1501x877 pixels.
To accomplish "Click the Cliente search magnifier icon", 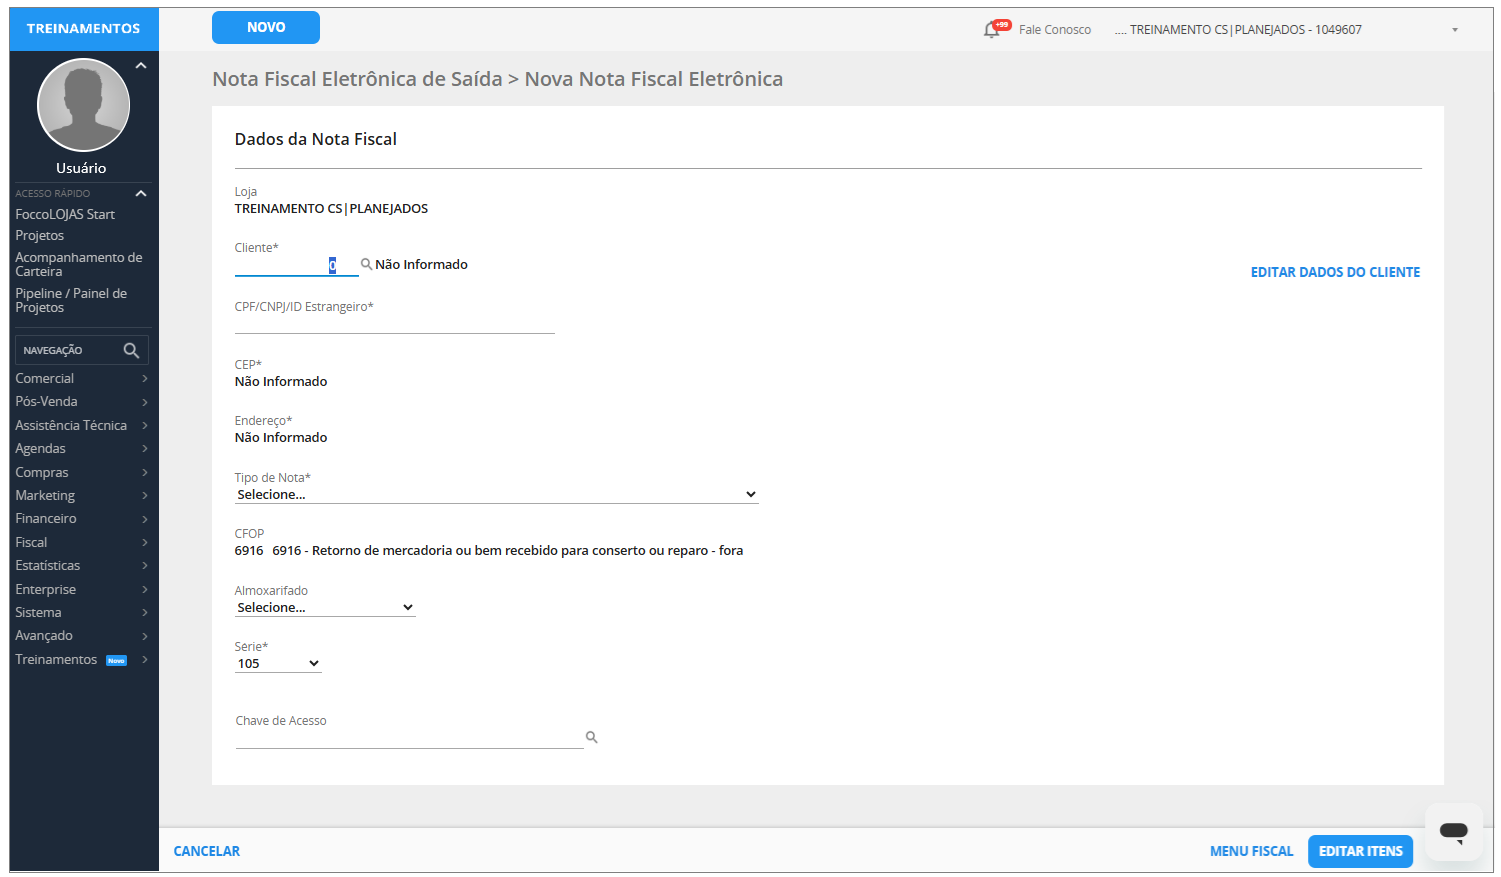I will click(366, 264).
